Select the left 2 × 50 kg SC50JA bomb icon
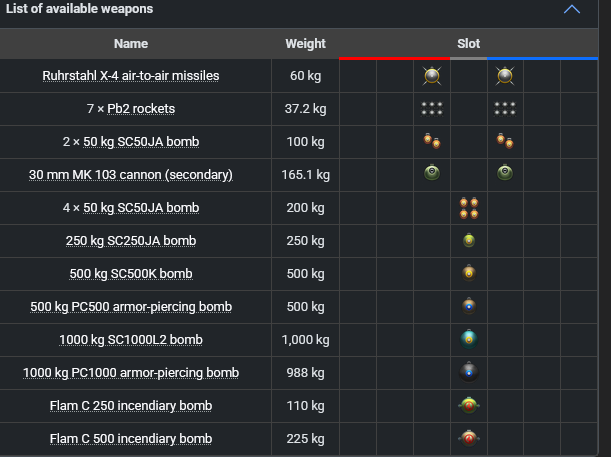 (x=432, y=141)
